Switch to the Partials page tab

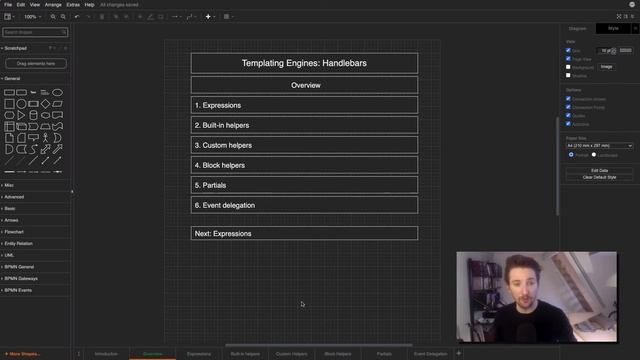pyautogui.click(x=384, y=354)
